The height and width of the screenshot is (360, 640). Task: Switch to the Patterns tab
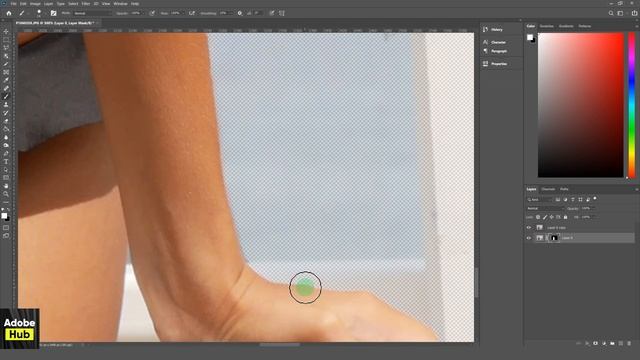[584, 26]
